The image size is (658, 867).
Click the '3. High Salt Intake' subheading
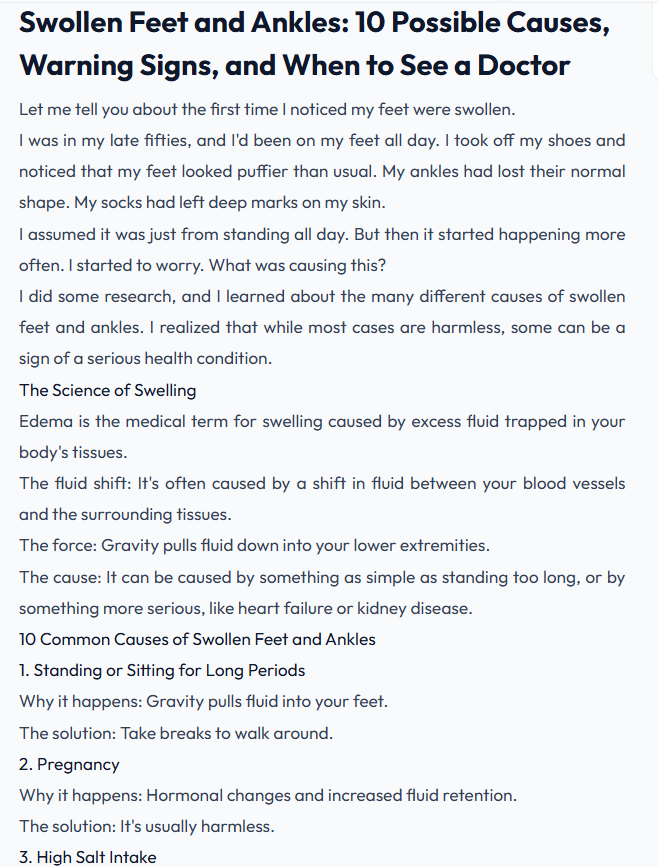[x=87, y=857]
